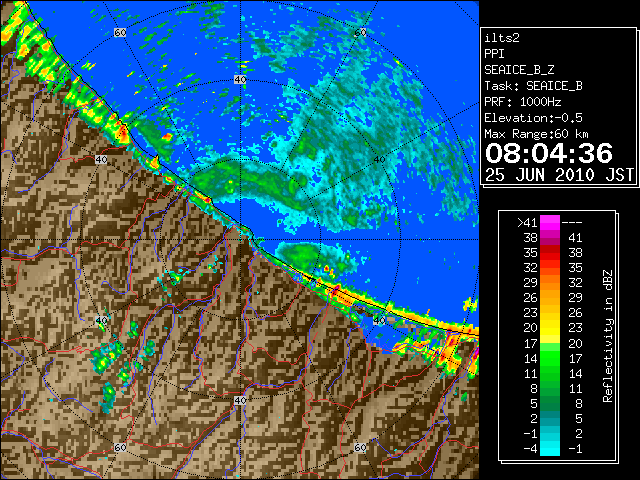640x480 pixels.
Task: Select the orange 29–32 dBZ color band
Action: click(550, 283)
